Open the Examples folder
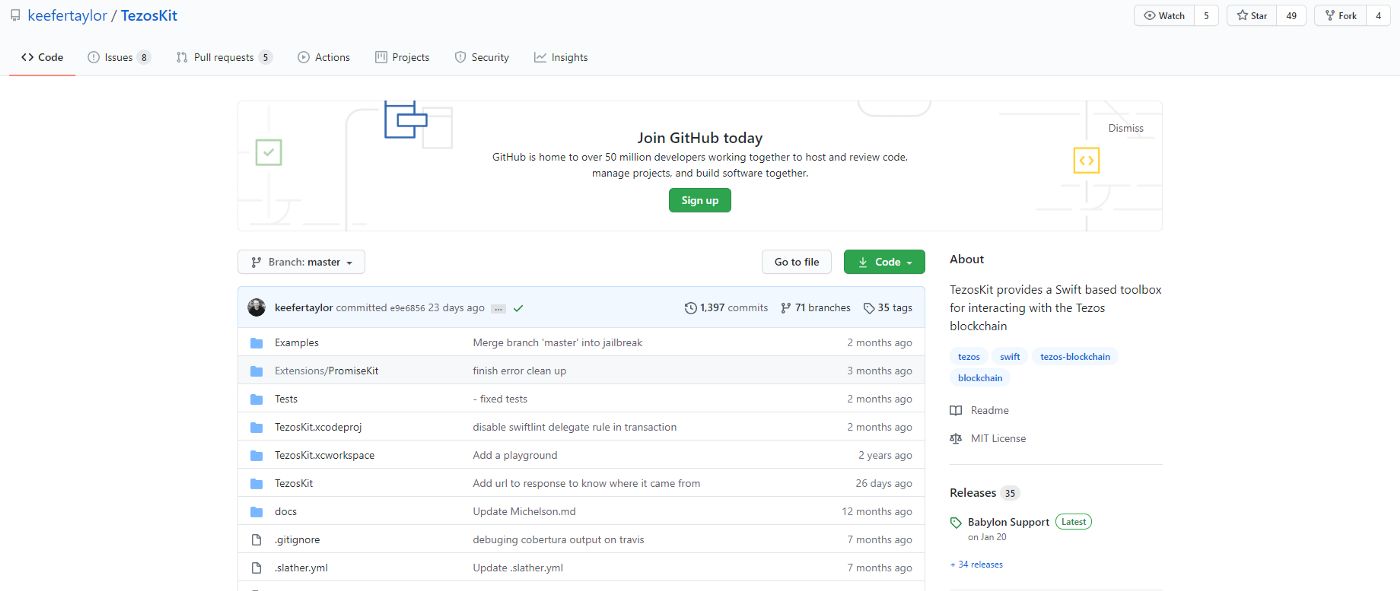 297,343
